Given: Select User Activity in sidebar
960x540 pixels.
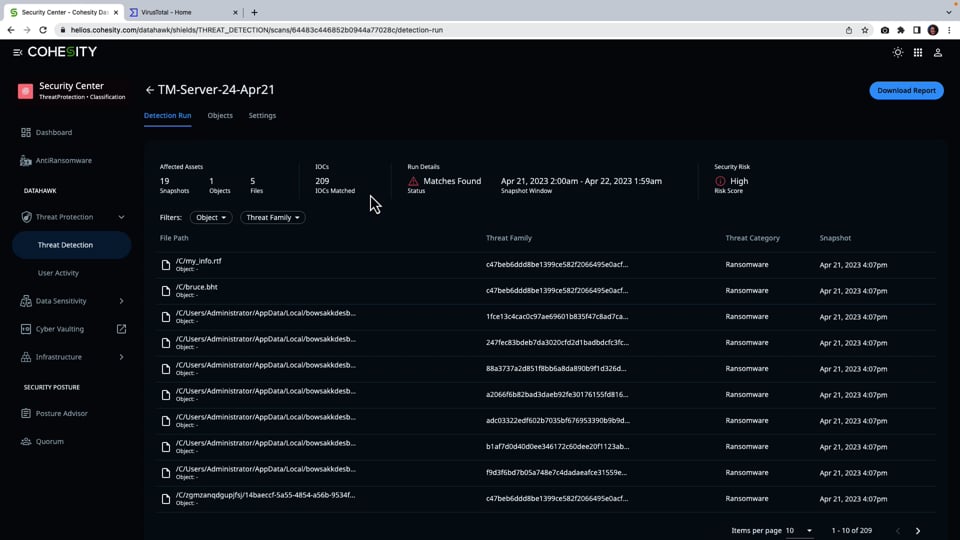Looking at the screenshot, I should pyautogui.click(x=58, y=273).
